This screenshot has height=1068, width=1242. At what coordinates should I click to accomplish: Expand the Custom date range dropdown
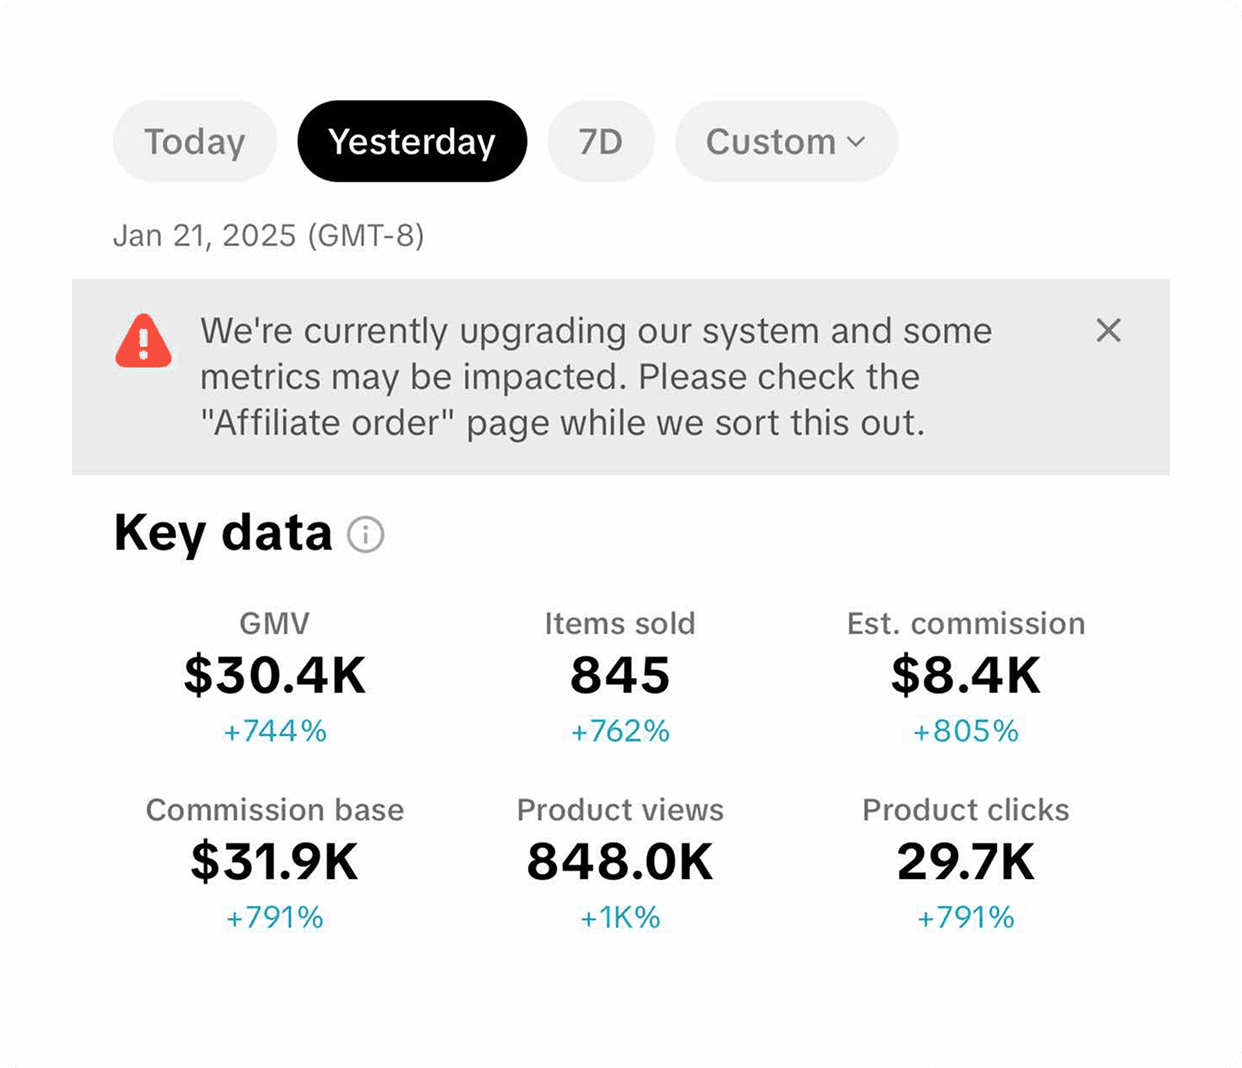pyautogui.click(x=786, y=141)
